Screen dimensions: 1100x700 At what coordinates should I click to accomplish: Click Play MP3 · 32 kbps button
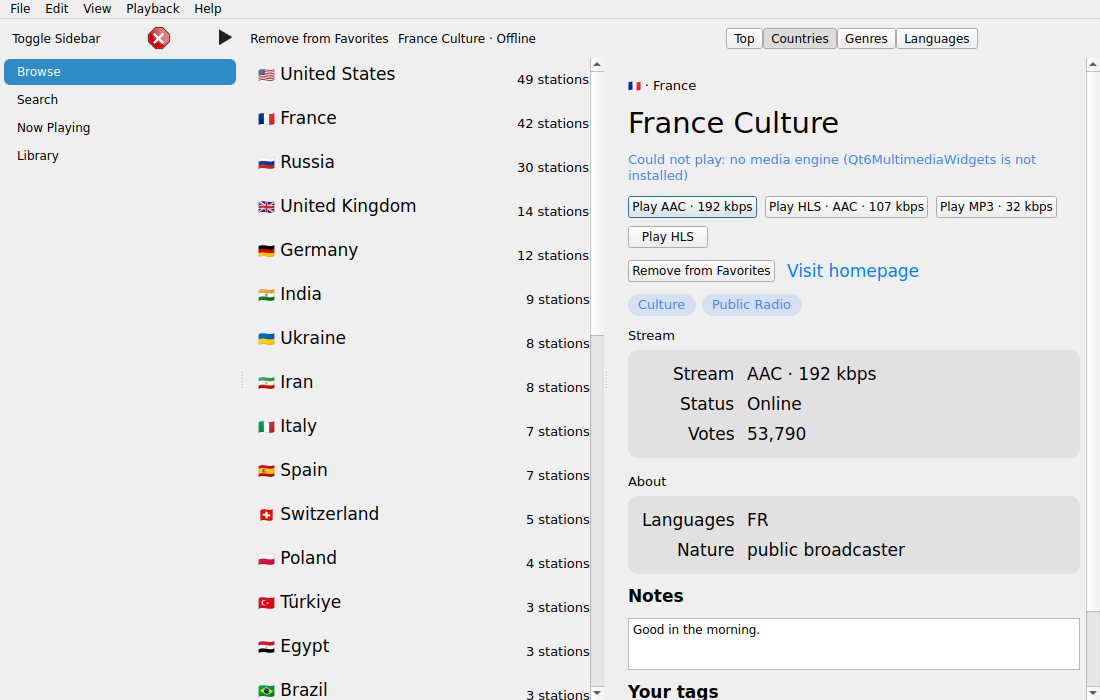(x=996, y=207)
